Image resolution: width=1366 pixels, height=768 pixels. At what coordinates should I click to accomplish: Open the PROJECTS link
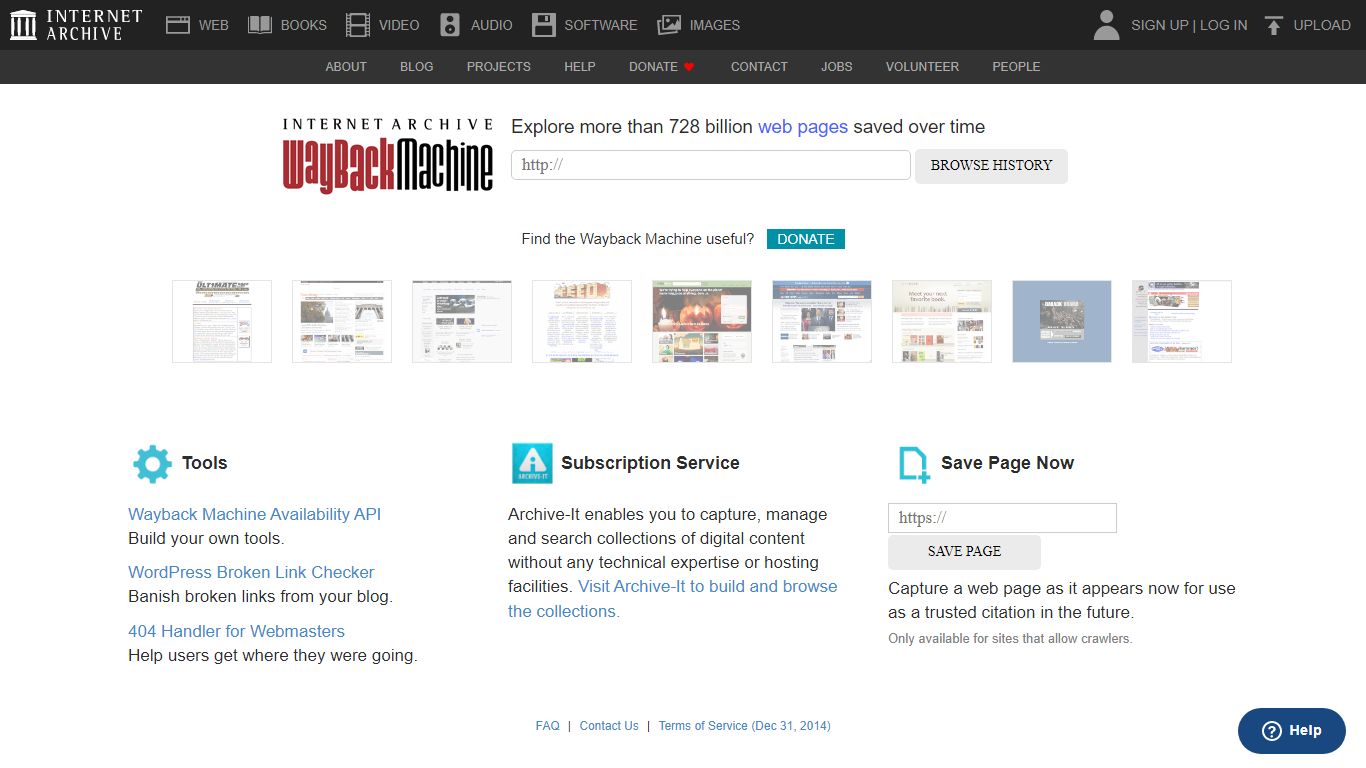[499, 67]
